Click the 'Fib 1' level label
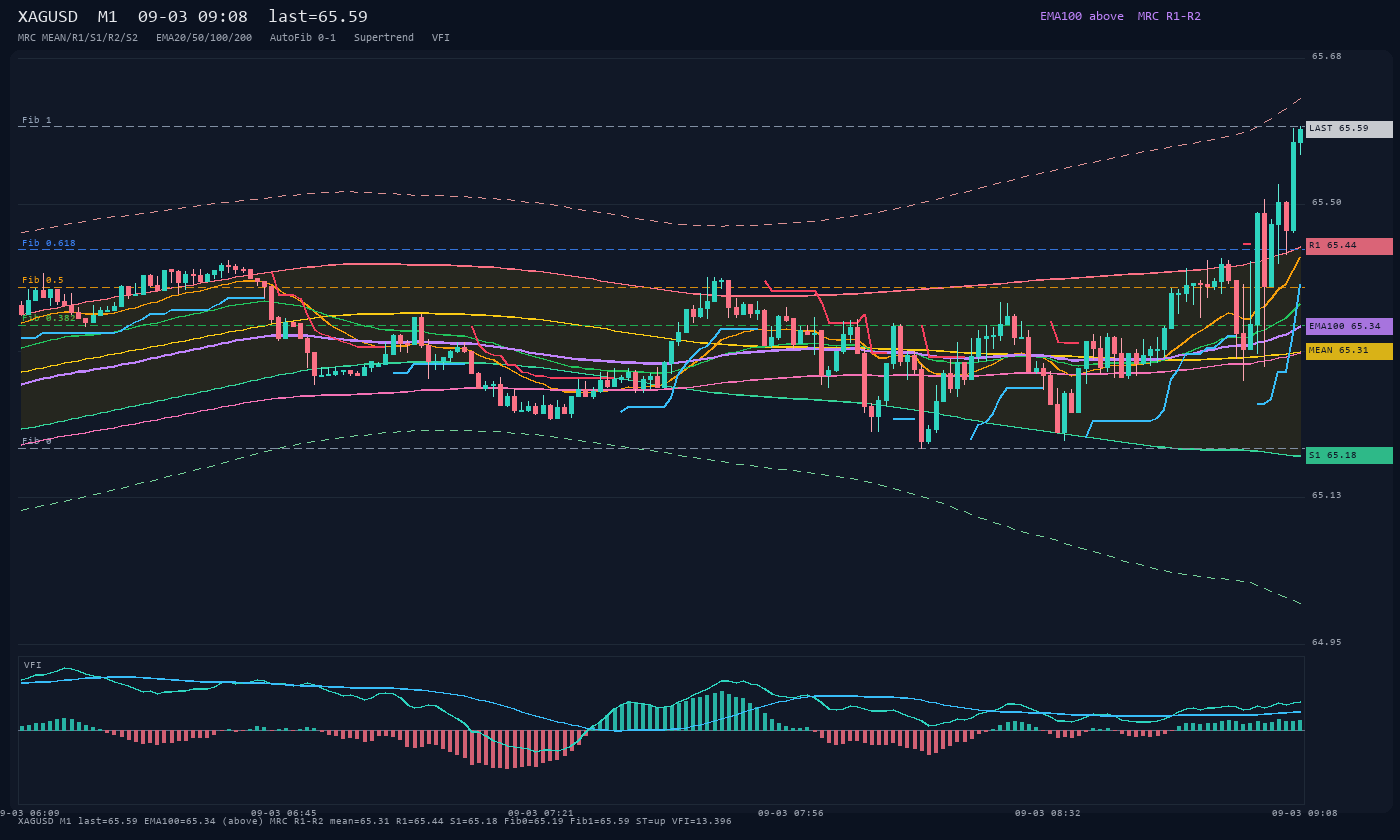The height and width of the screenshot is (840, 1400). coord(37,120)
